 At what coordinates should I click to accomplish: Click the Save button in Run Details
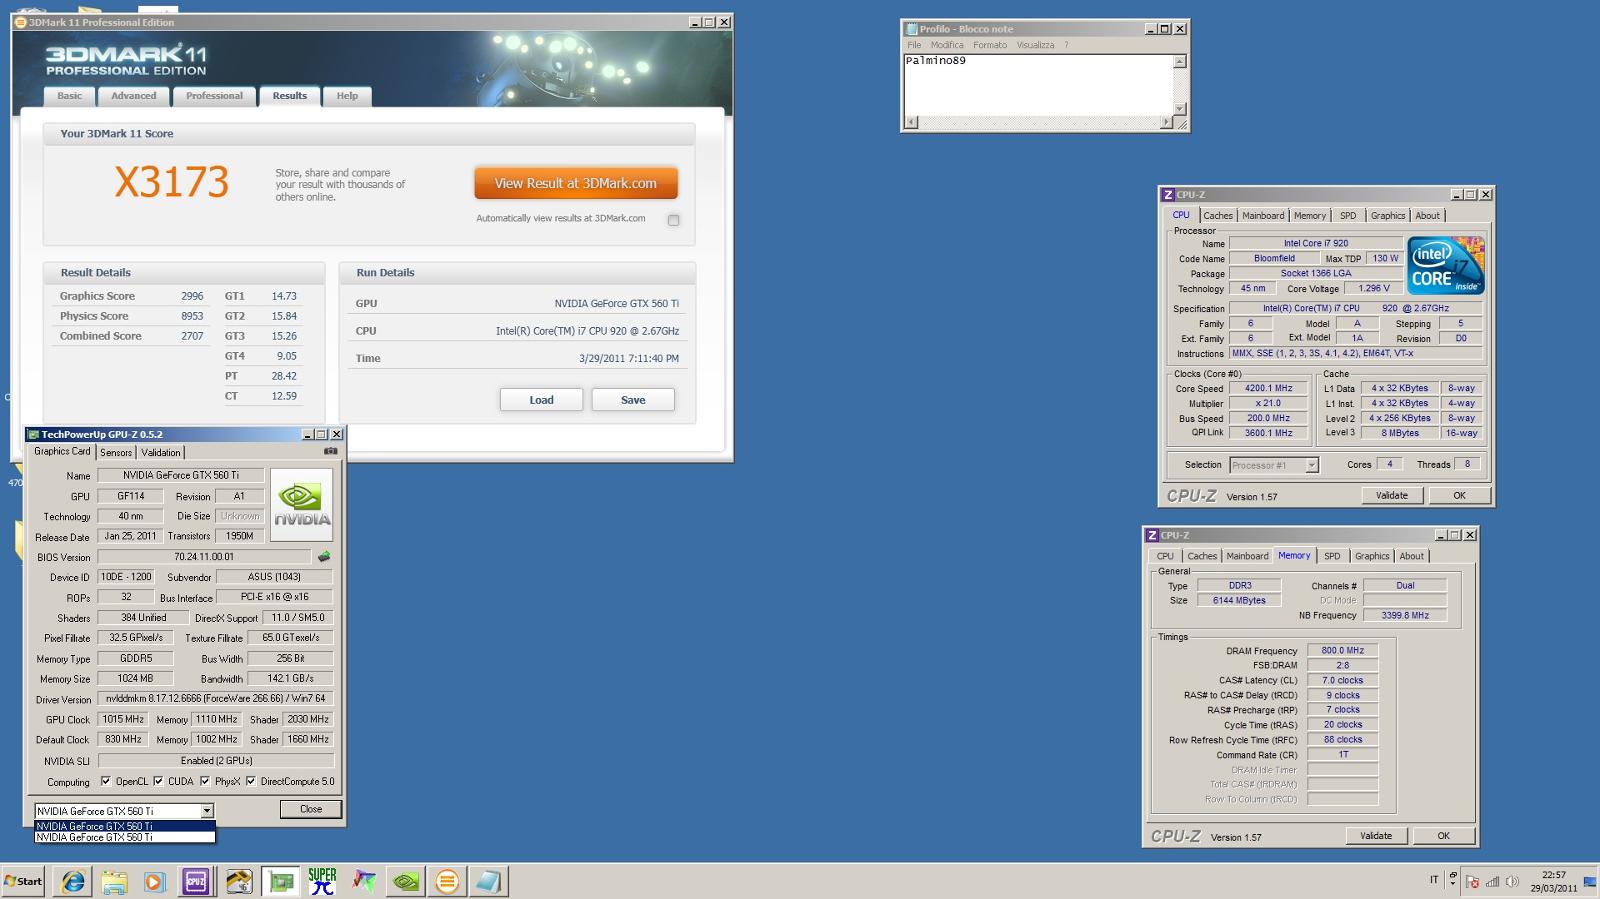[x=633, y=400]
